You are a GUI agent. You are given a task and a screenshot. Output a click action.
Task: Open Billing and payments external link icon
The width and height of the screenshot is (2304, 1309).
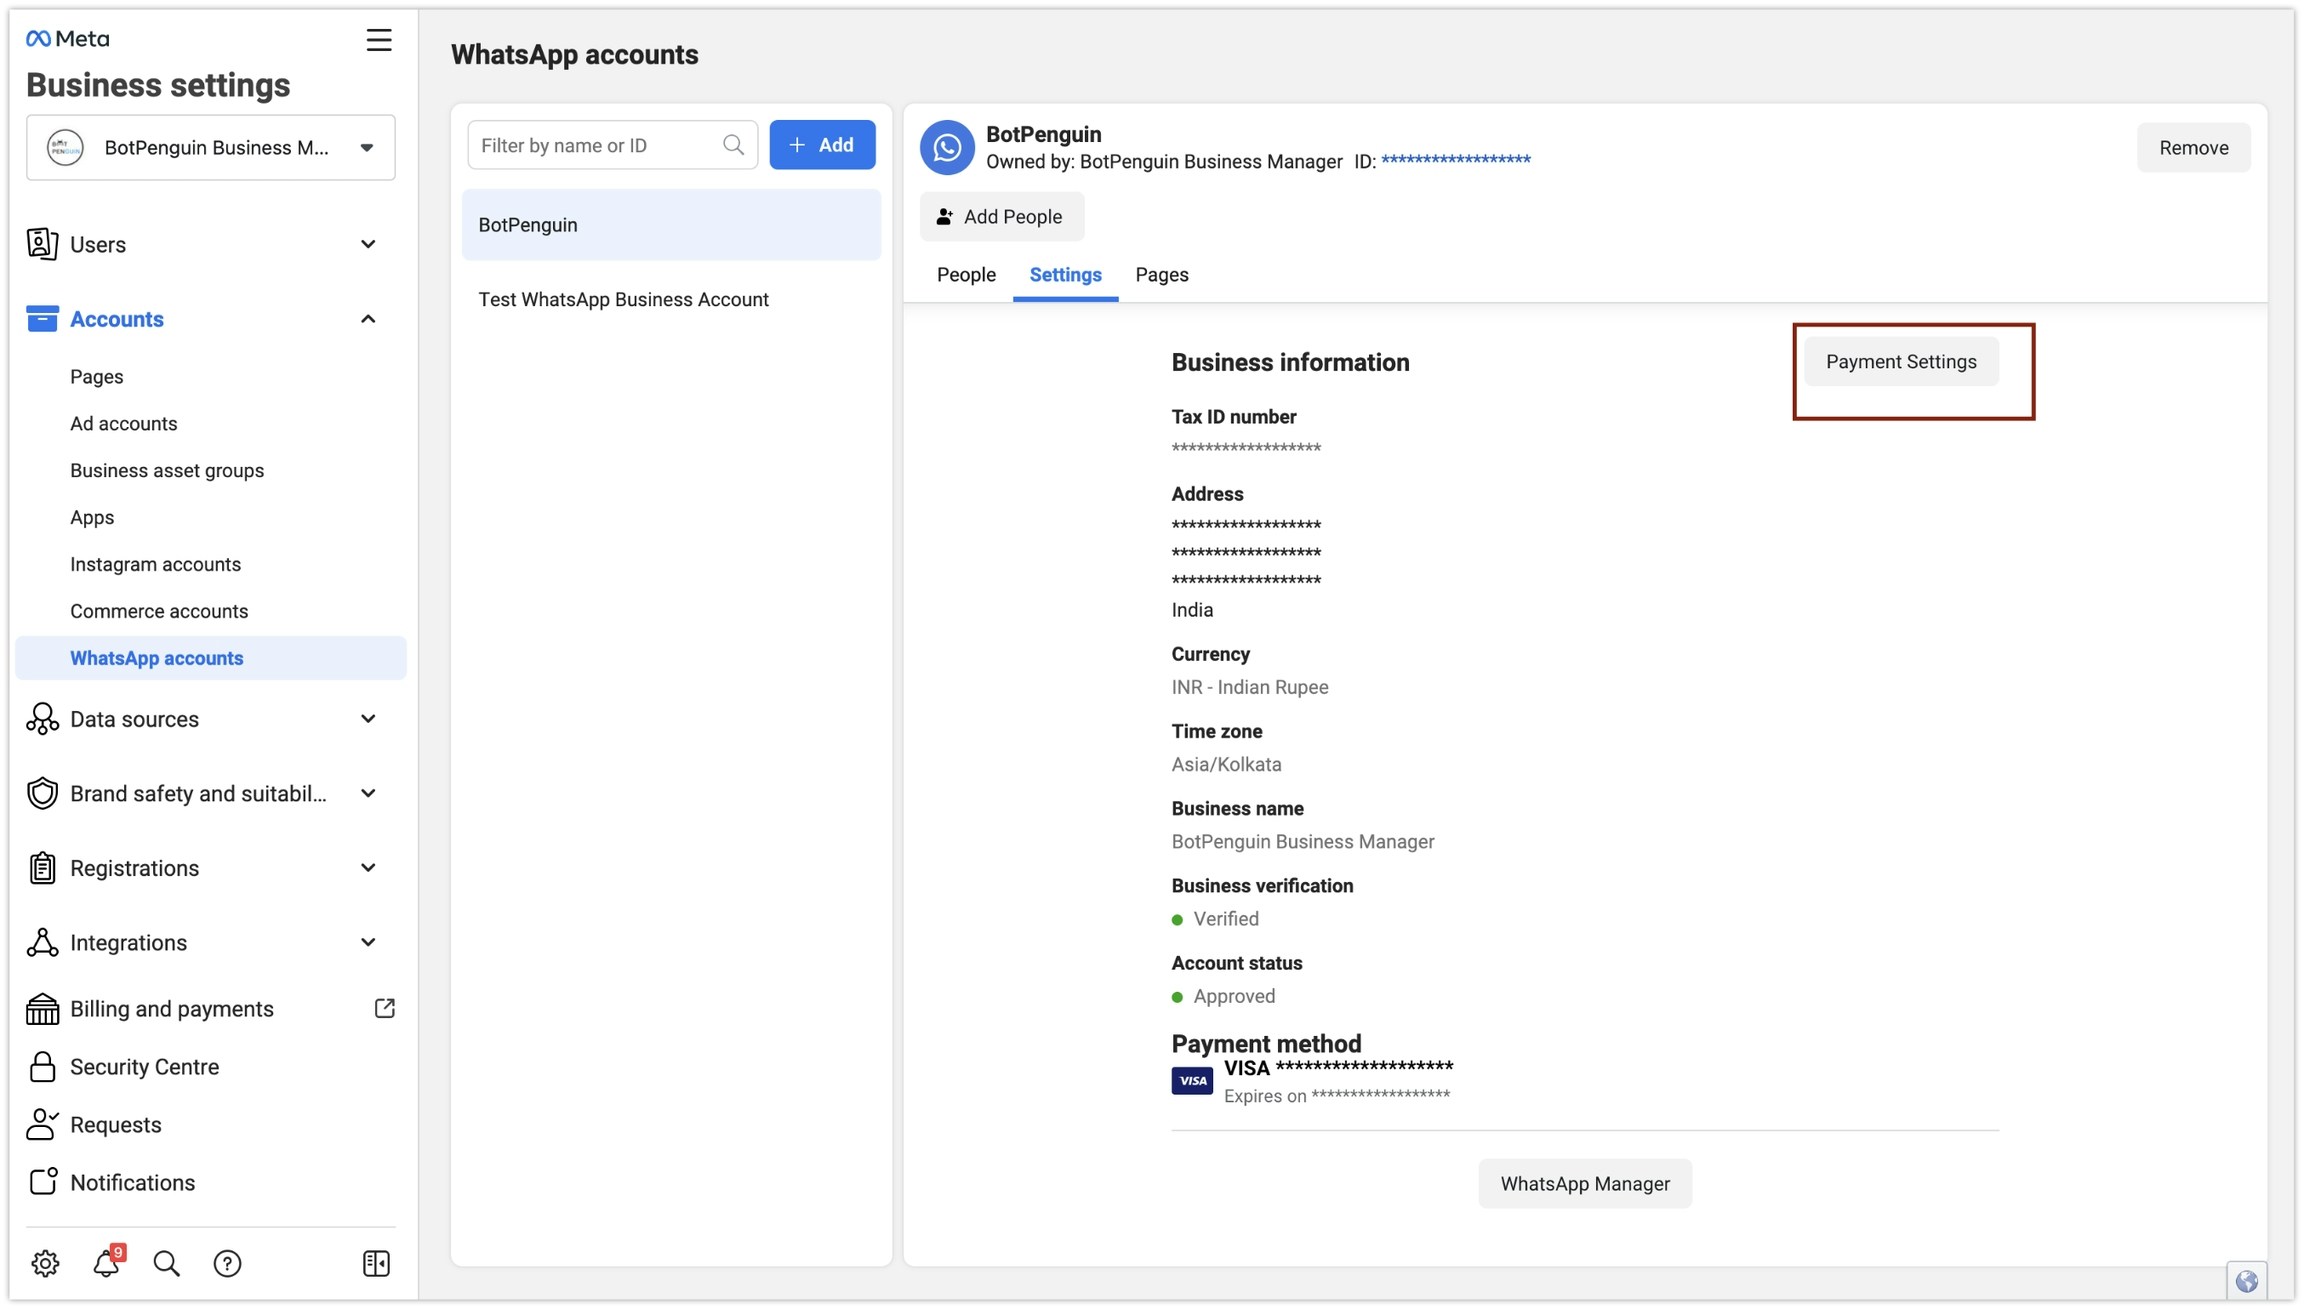click(x=384, y=1008)
